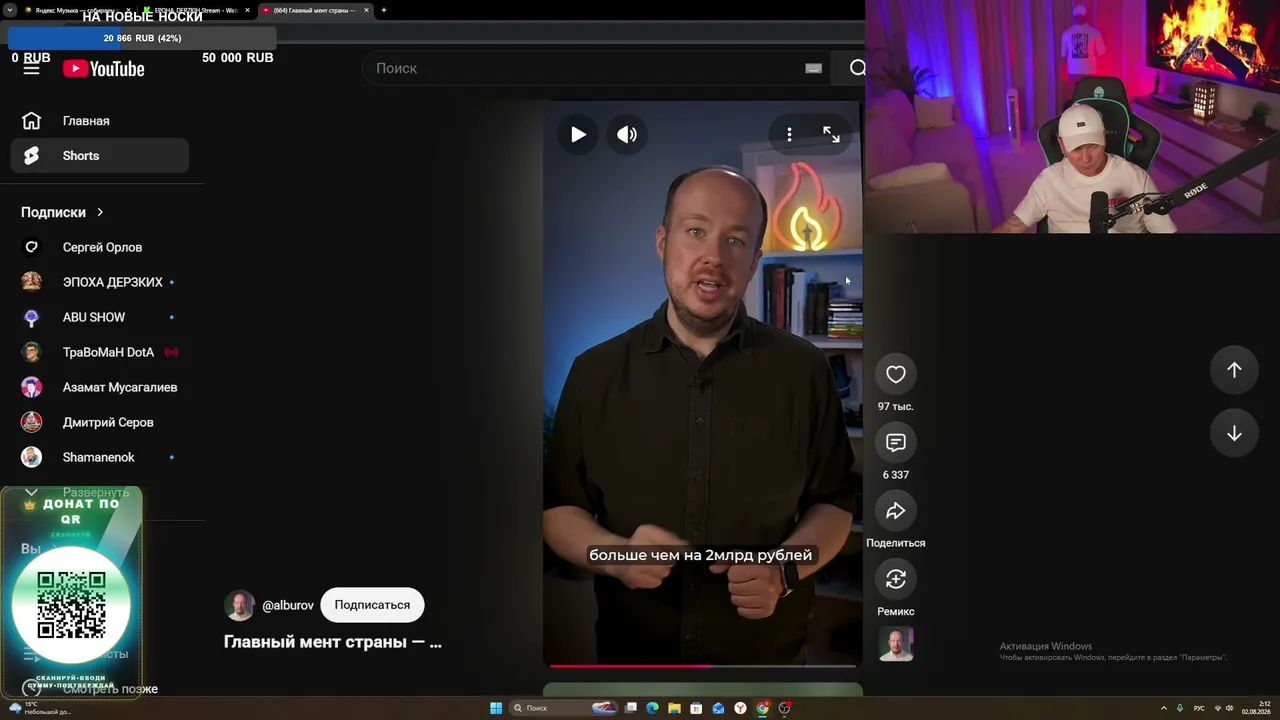Open the on-screen keyboard in search box
The height and width of the screenshot is (720, 1280).
point(813,68)
